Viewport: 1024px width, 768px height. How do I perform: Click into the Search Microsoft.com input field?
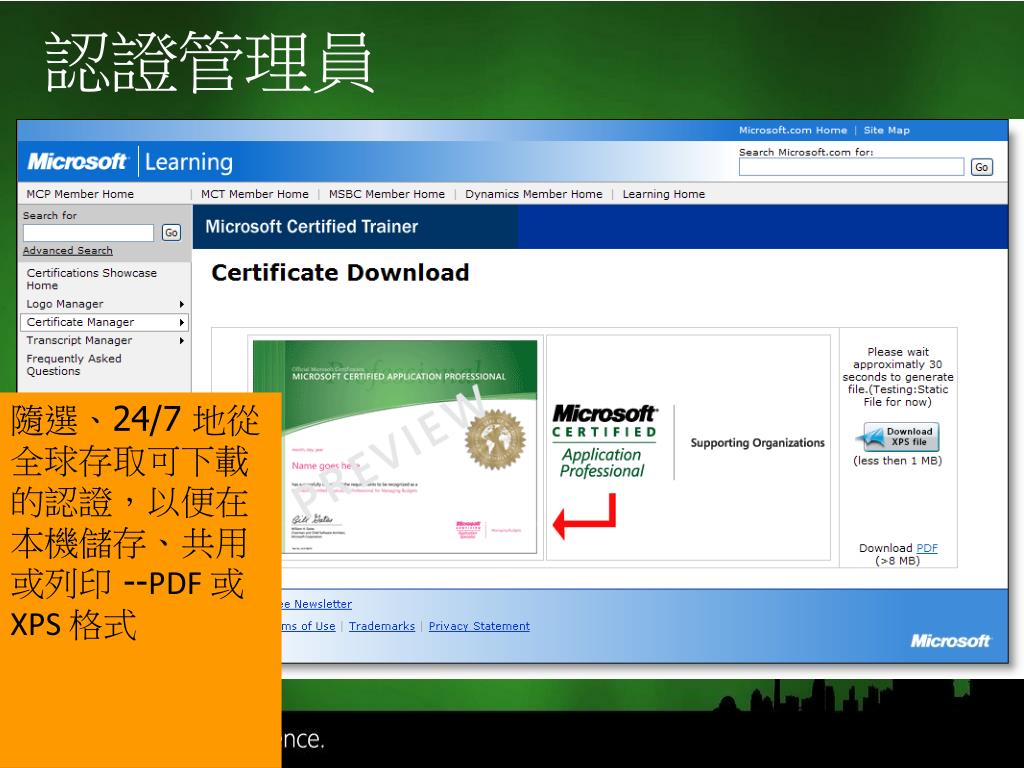click(851, 167)
